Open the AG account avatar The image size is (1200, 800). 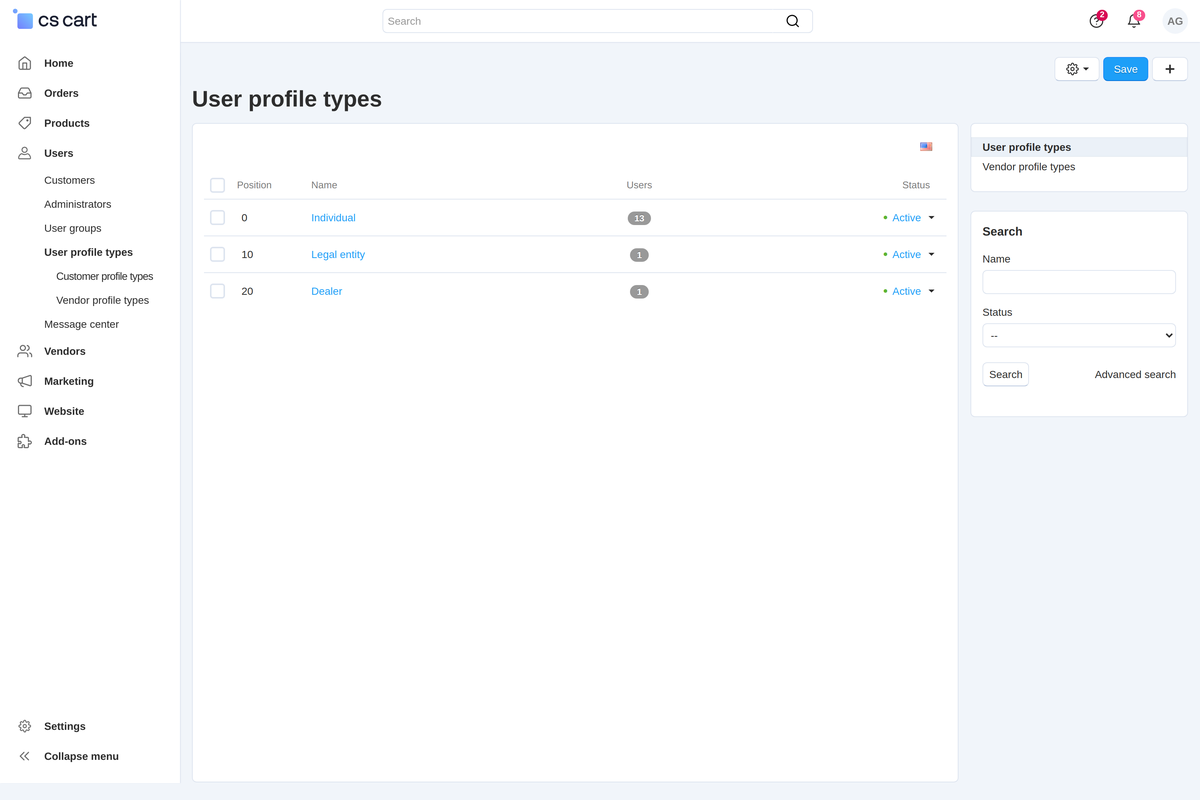[1175, 21]
